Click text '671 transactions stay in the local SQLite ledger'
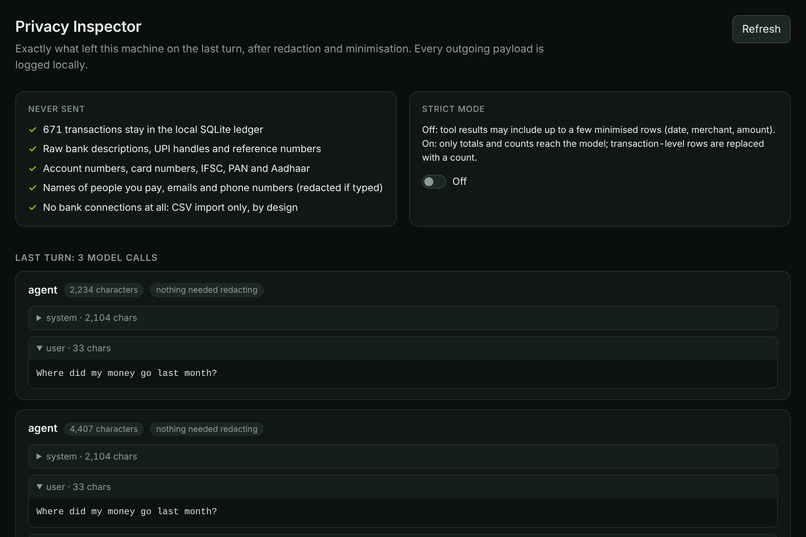Image resolution: width=806 pixels, height=537 pixels. pos(153,129)
